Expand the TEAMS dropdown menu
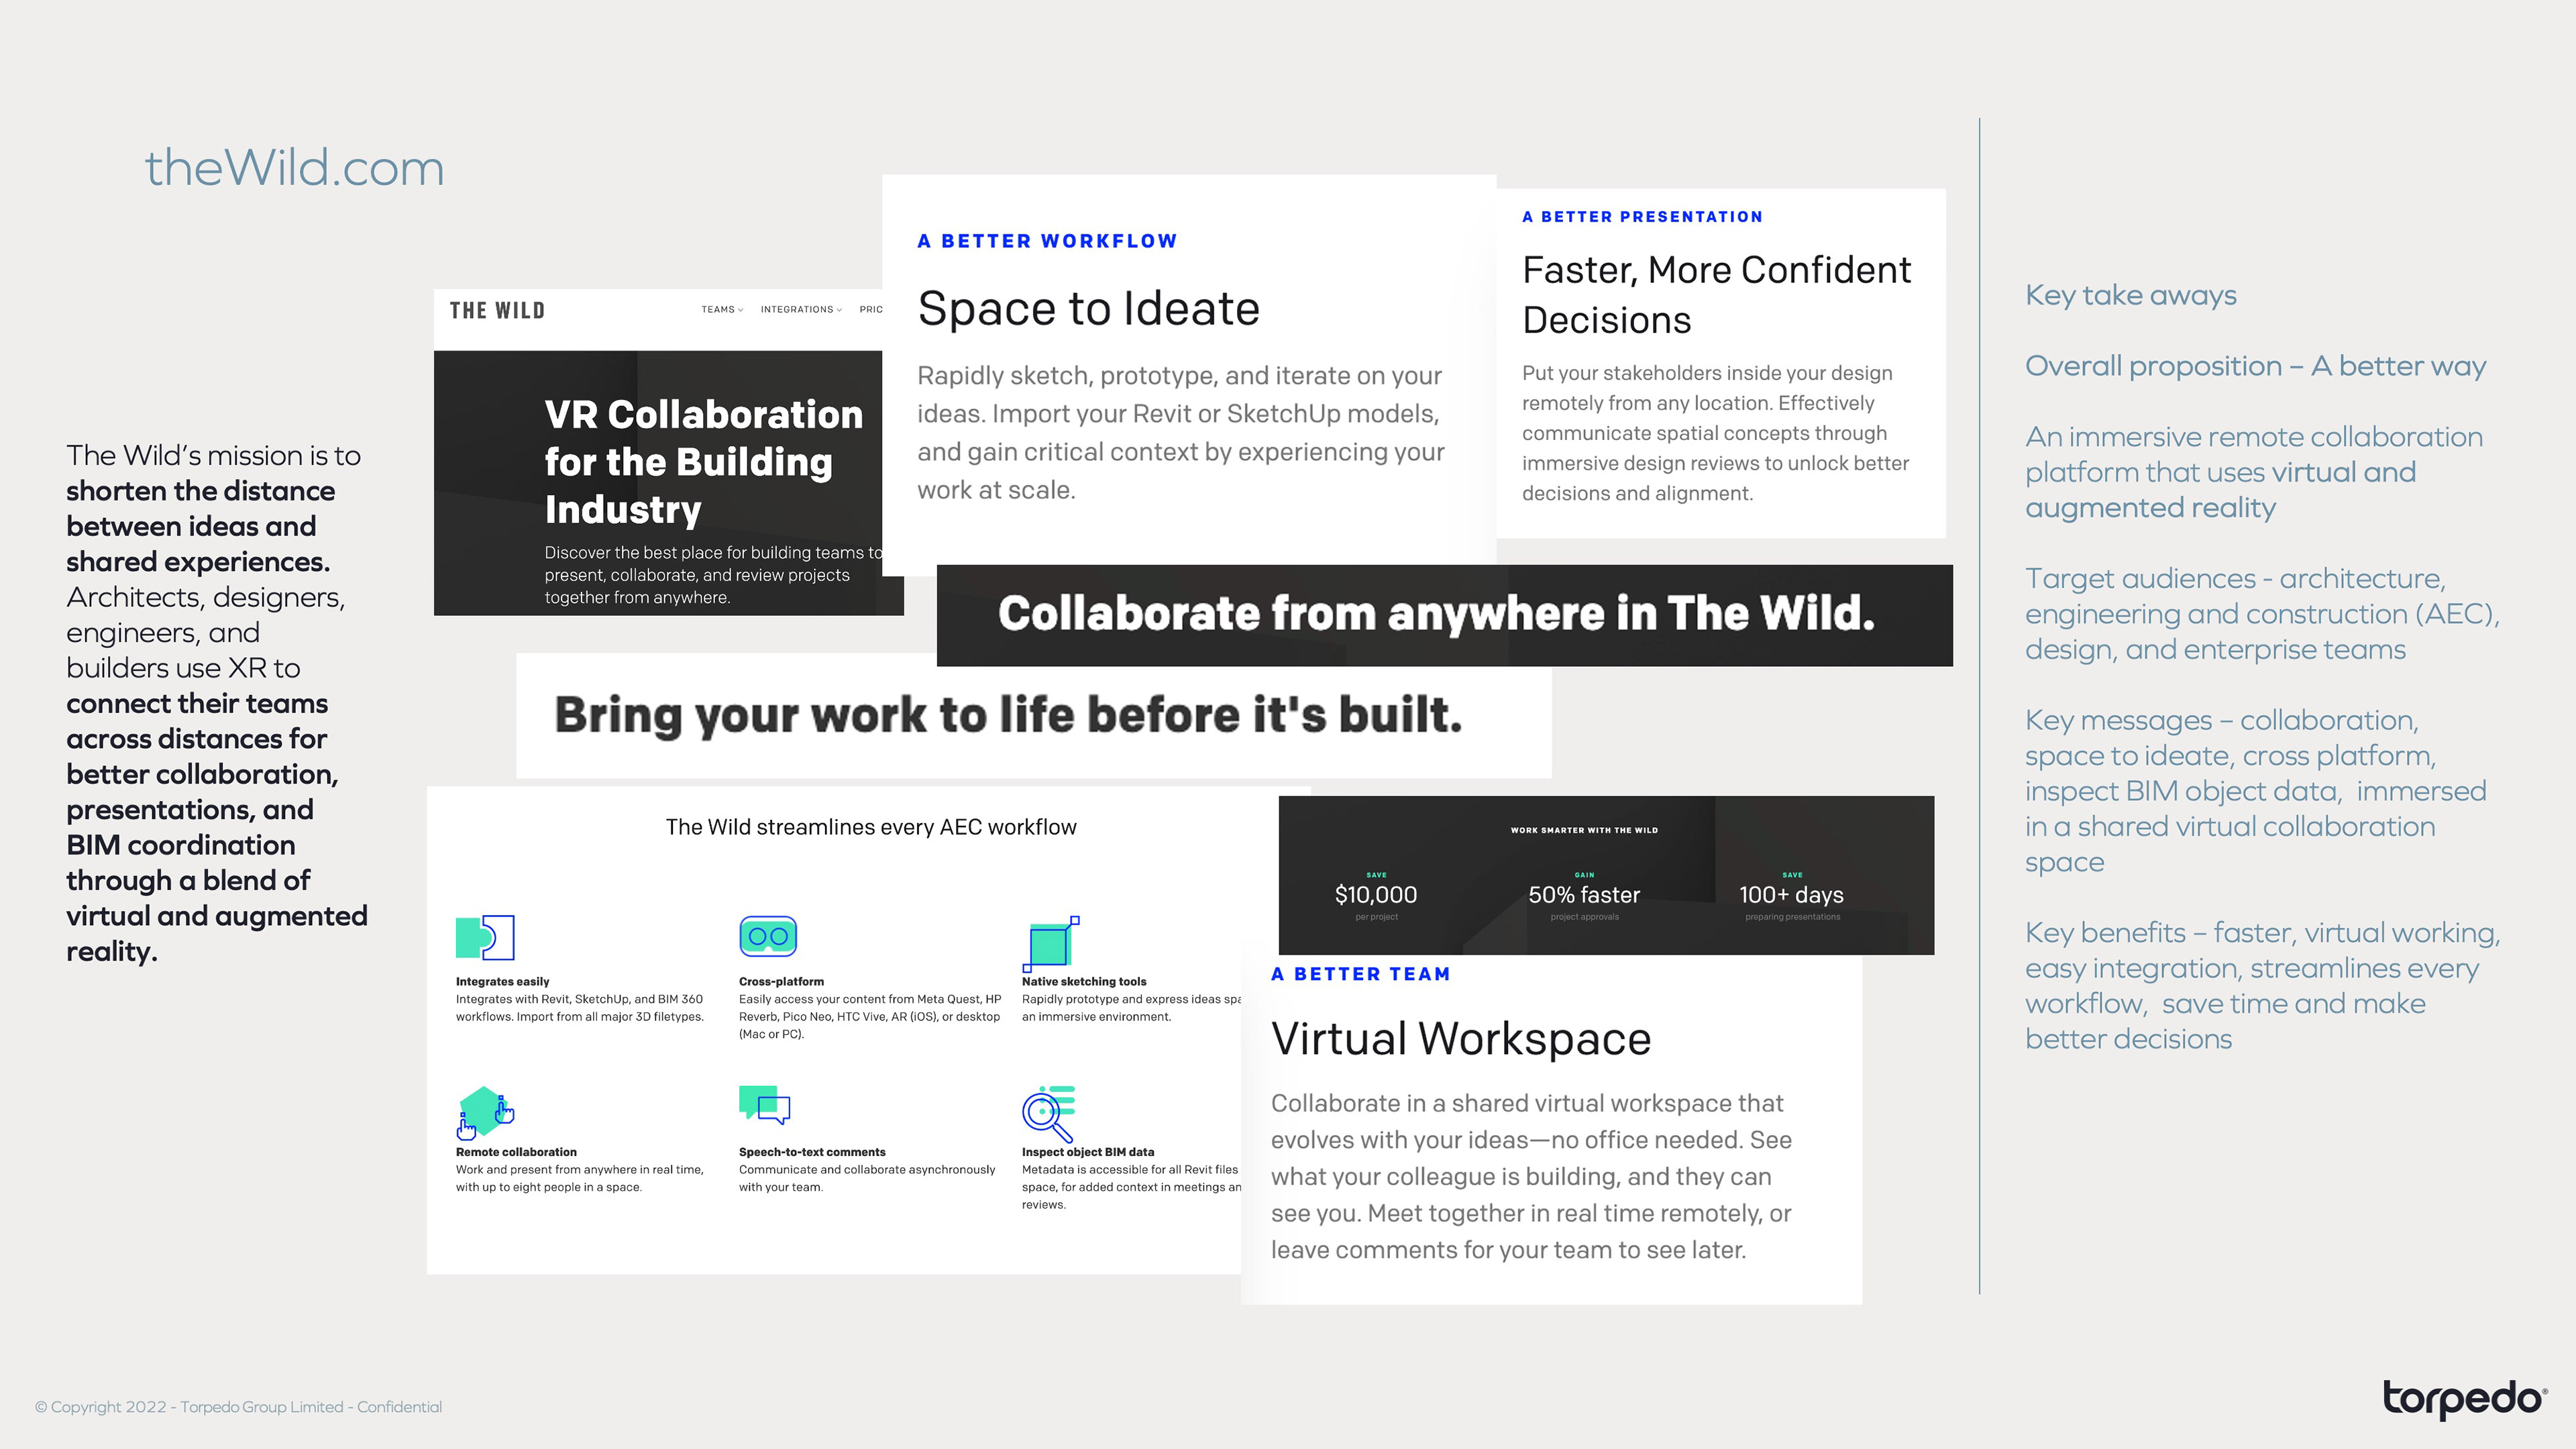Screen dimensions: 2576x1449 coord(721,310)
